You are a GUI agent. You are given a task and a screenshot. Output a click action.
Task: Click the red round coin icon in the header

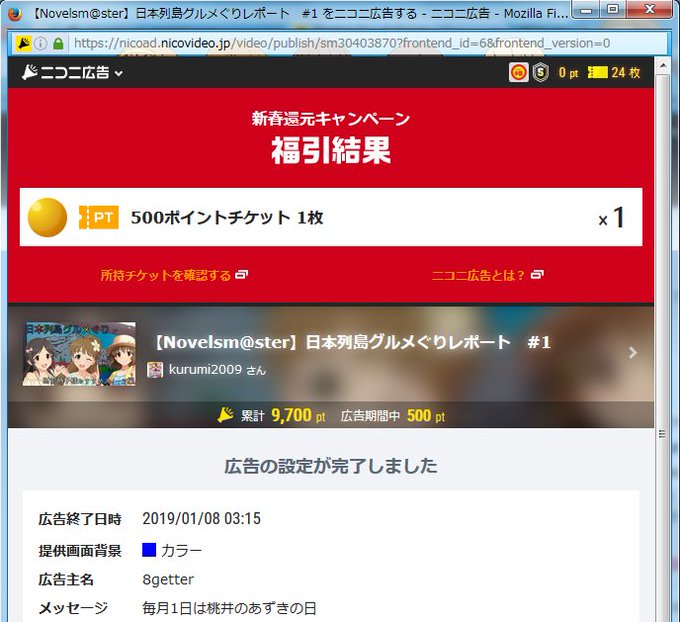tap(519, 72)
